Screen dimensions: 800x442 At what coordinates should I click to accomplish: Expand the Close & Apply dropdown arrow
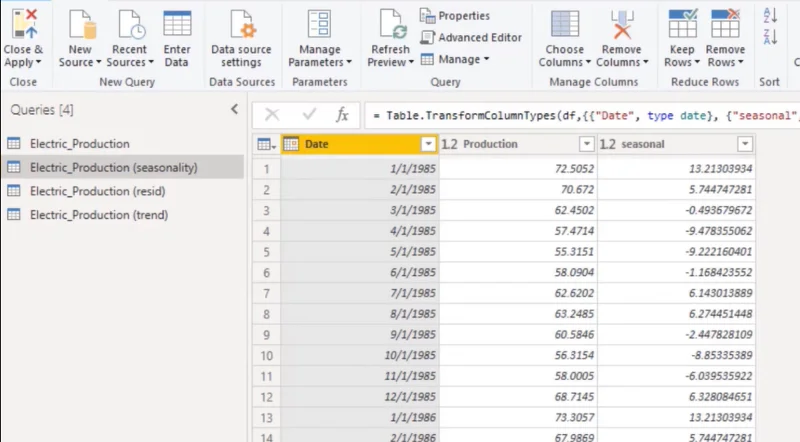pos(39,63)
